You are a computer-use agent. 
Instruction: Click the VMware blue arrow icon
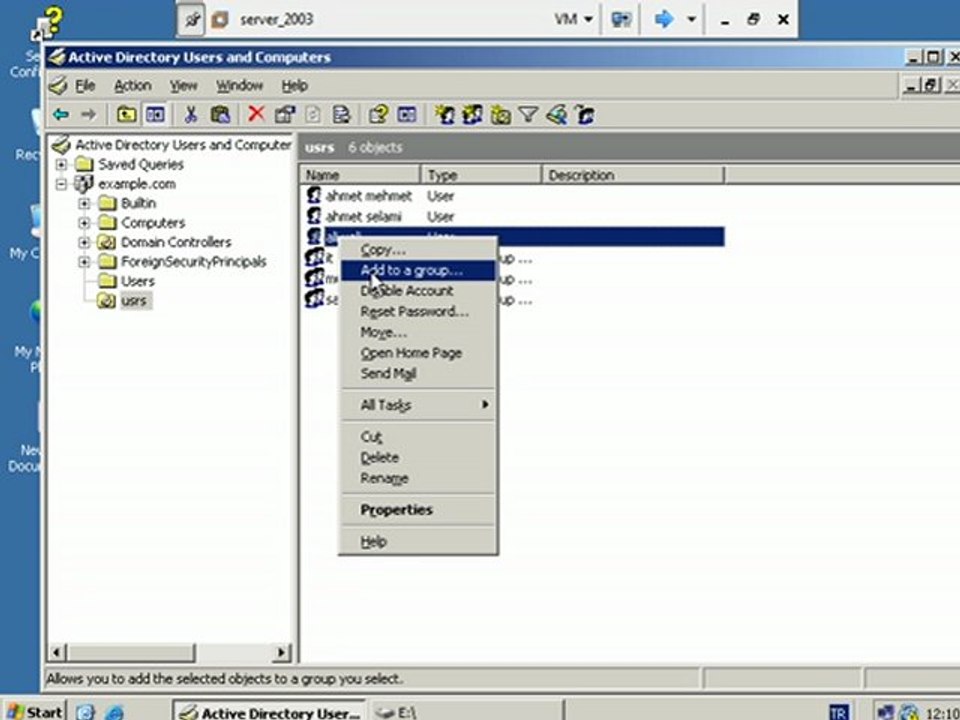[664, 20]
